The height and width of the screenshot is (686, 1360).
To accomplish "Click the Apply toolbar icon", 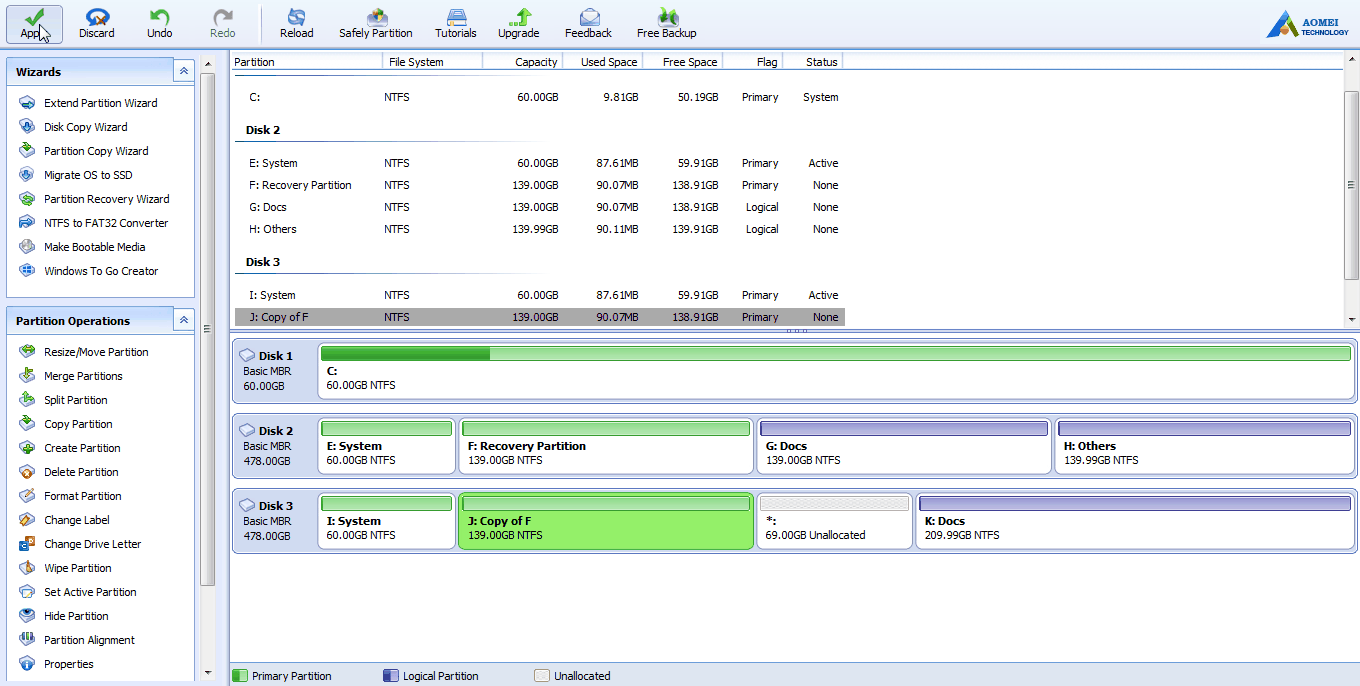I will 34,22.
